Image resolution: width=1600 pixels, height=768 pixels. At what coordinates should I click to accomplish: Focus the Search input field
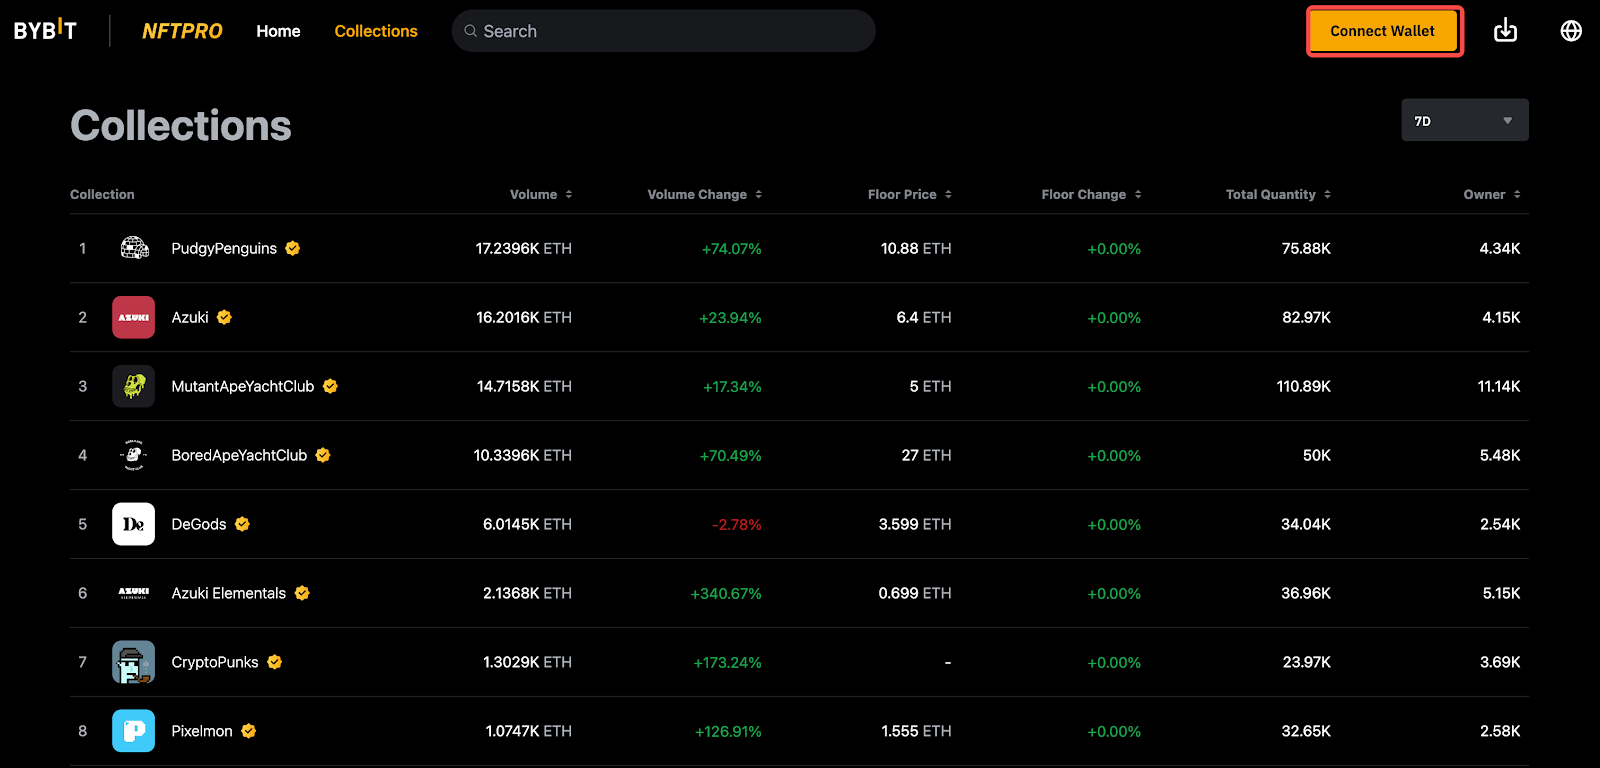click(x=663, y=31)
